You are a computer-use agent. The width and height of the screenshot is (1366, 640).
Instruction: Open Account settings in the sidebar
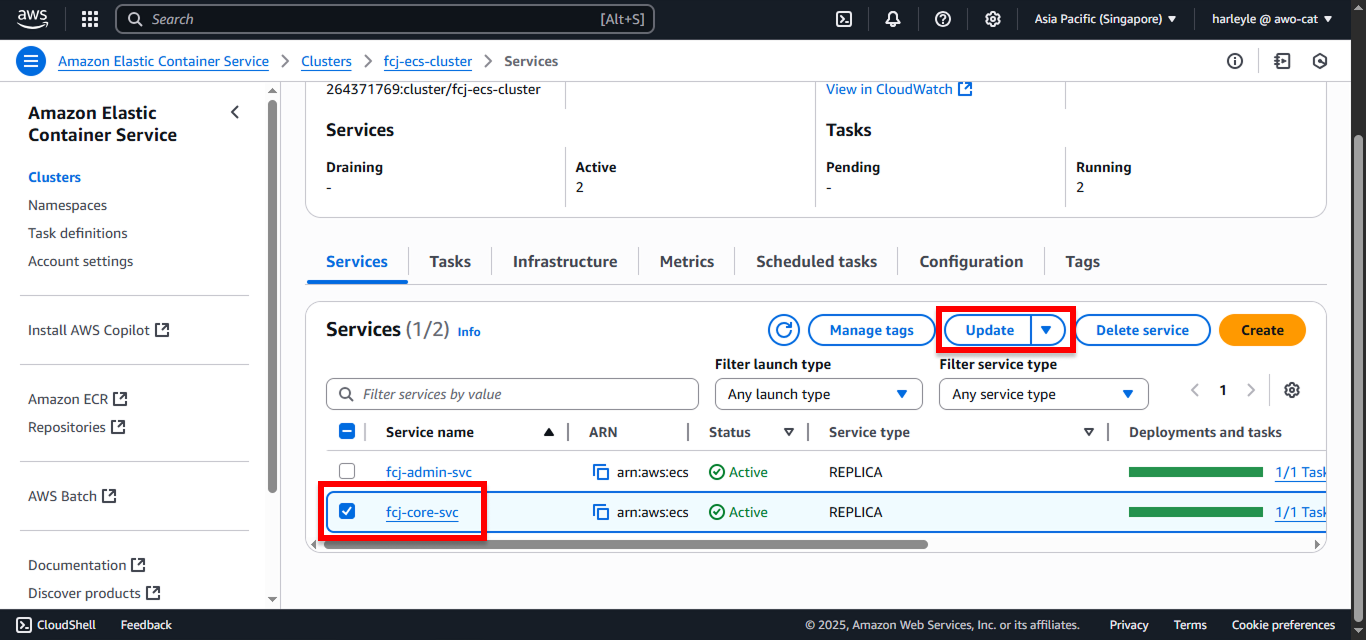coord(80,261)
